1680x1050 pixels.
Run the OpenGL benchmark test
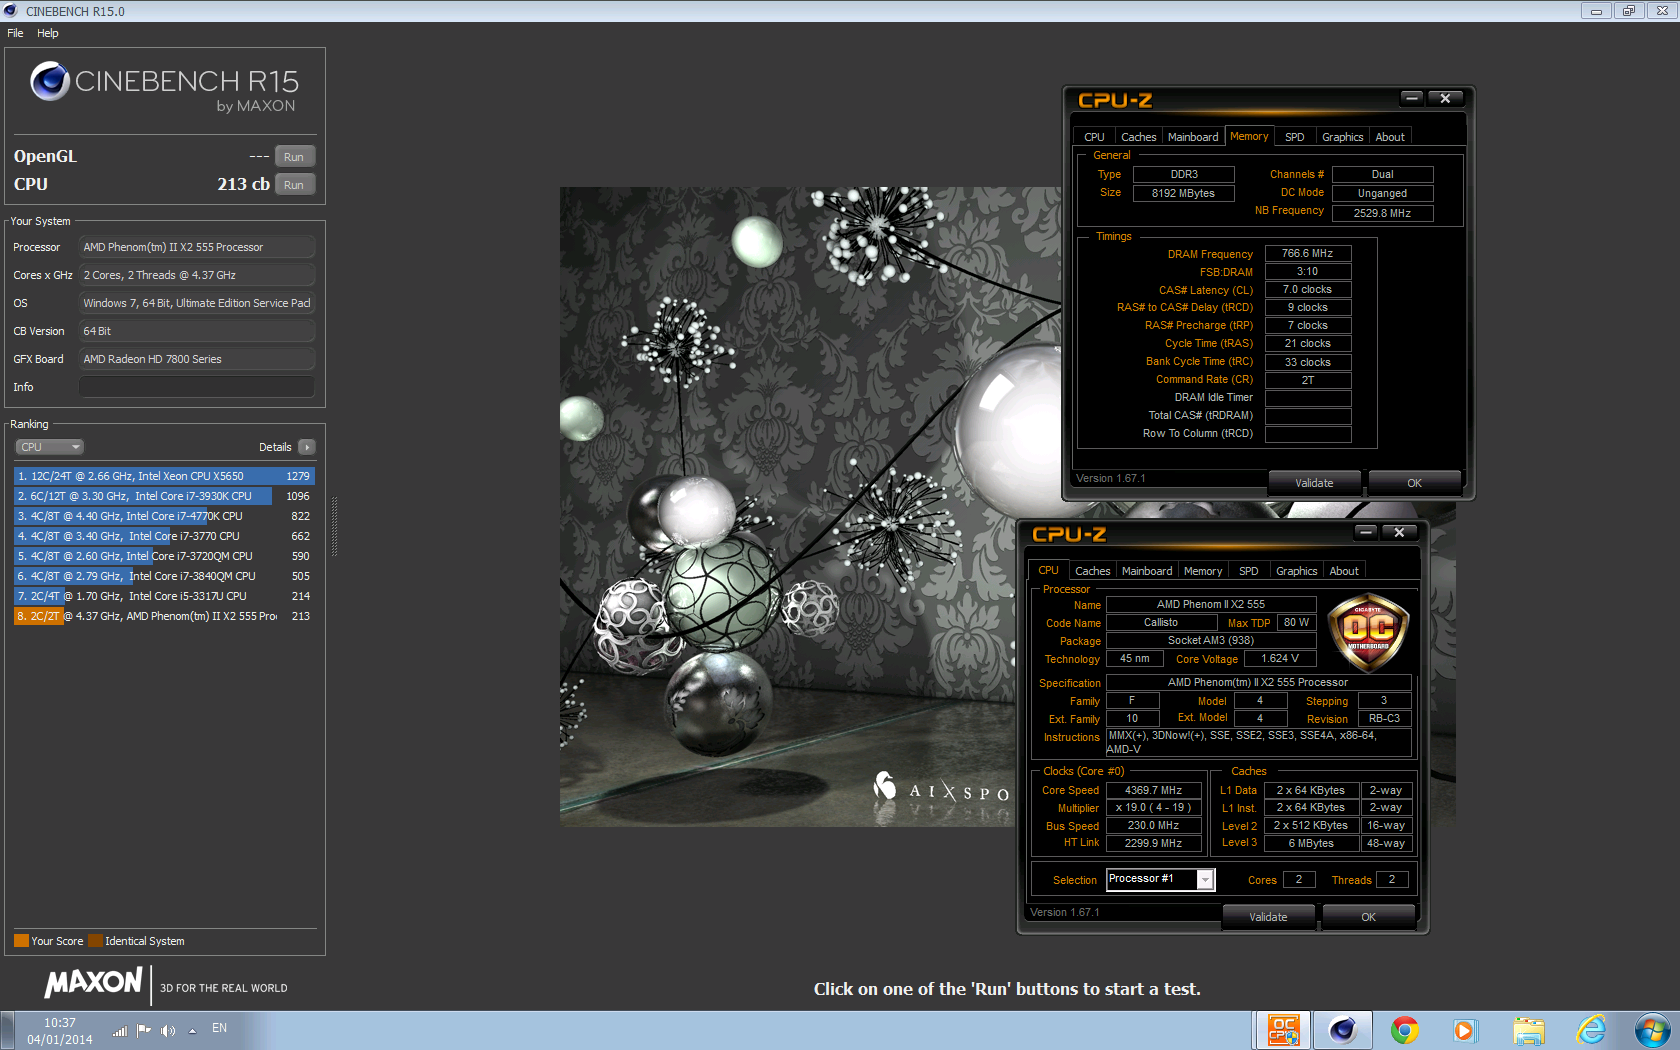point(294,157)
